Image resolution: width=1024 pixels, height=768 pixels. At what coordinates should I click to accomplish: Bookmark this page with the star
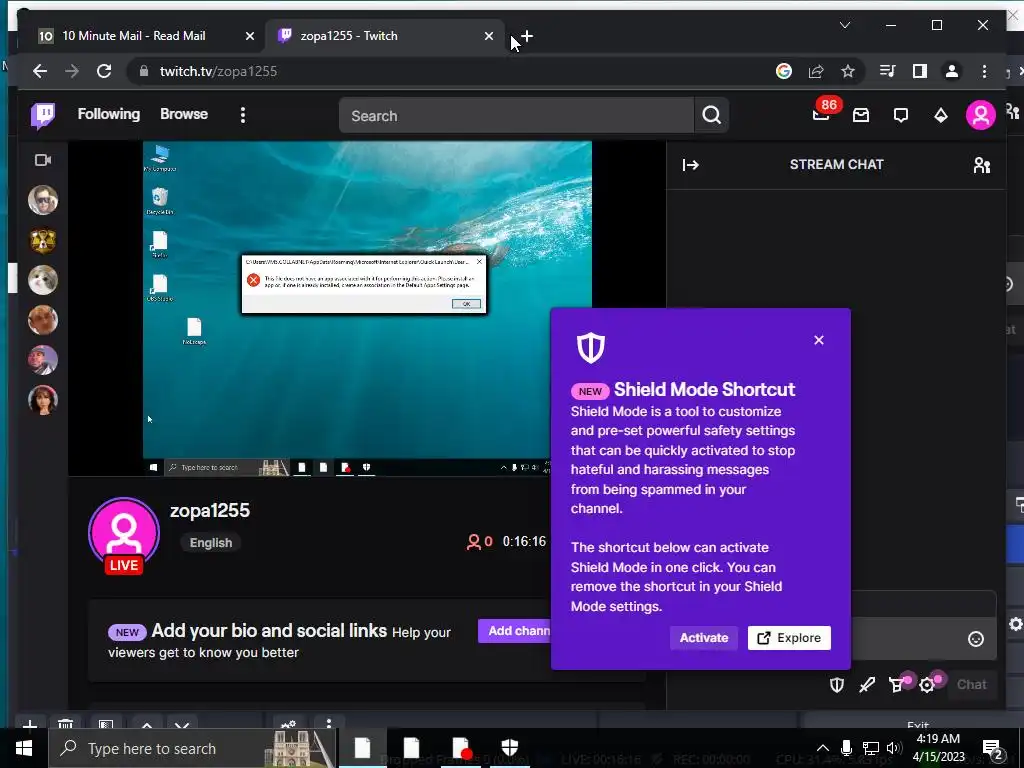tap(848, 71)
